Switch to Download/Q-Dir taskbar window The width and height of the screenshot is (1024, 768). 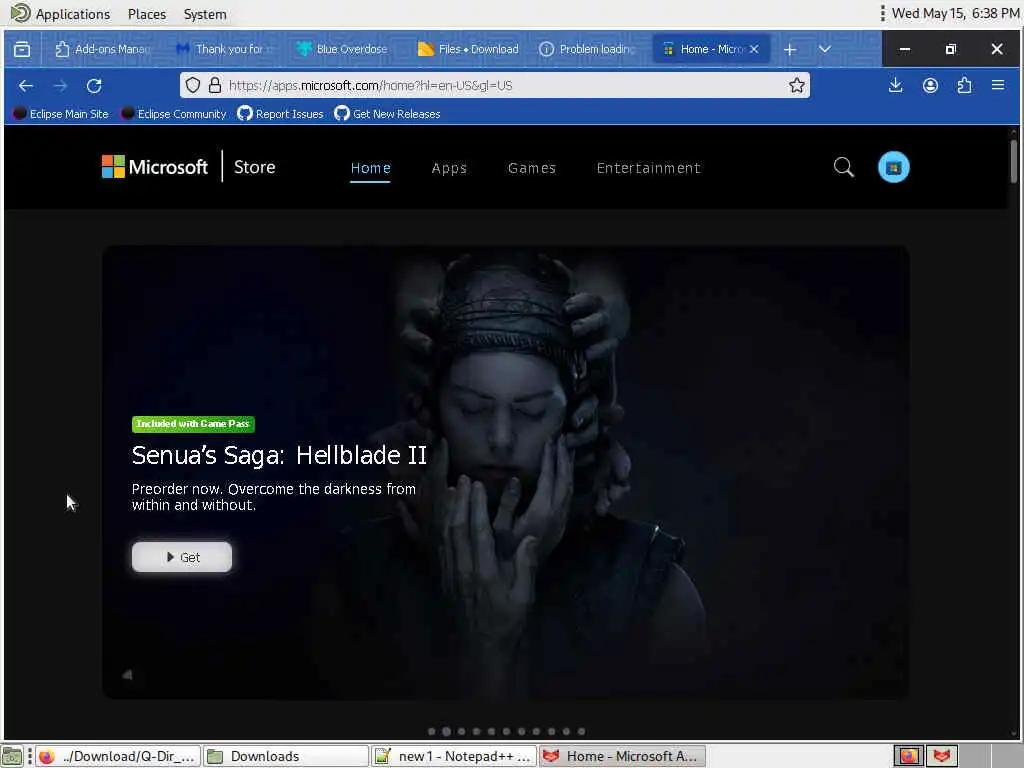click(118, 756)
